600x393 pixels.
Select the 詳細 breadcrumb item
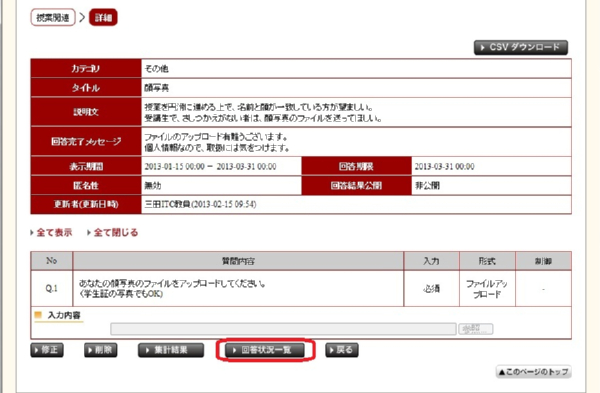pos(103,18)
